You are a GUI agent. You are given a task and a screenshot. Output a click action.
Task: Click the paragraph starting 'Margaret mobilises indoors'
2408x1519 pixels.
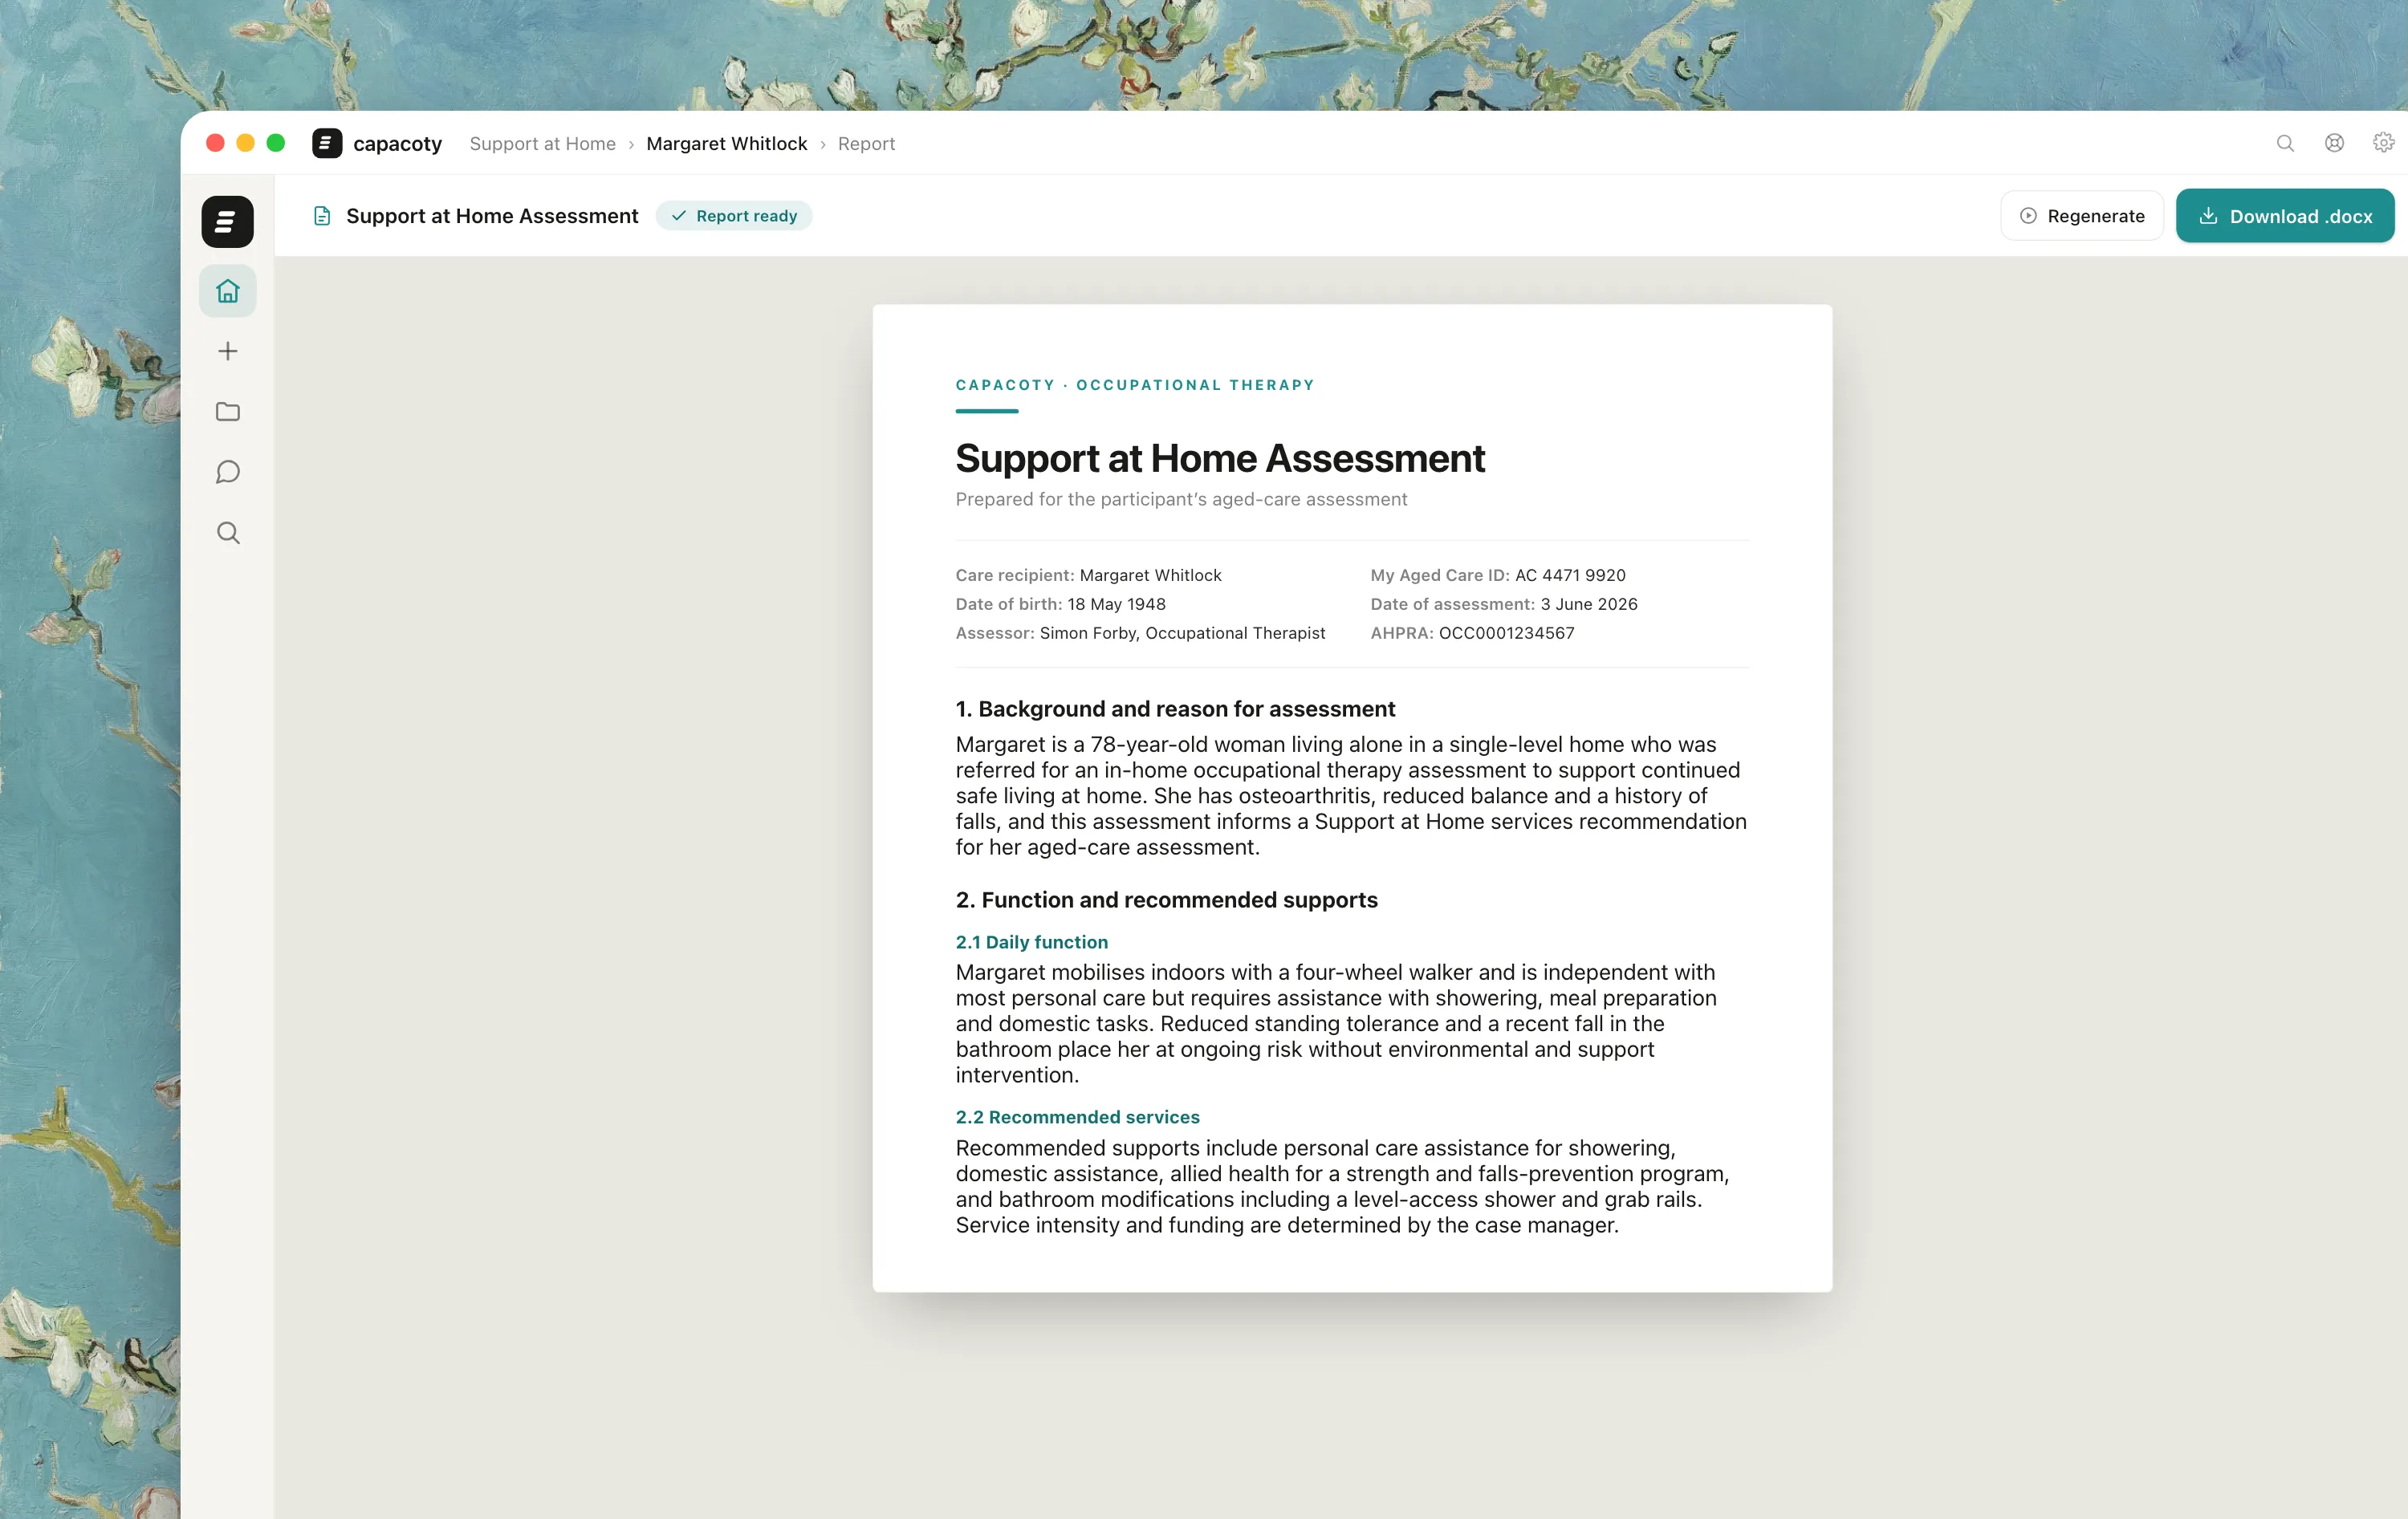point(1336,1024)
